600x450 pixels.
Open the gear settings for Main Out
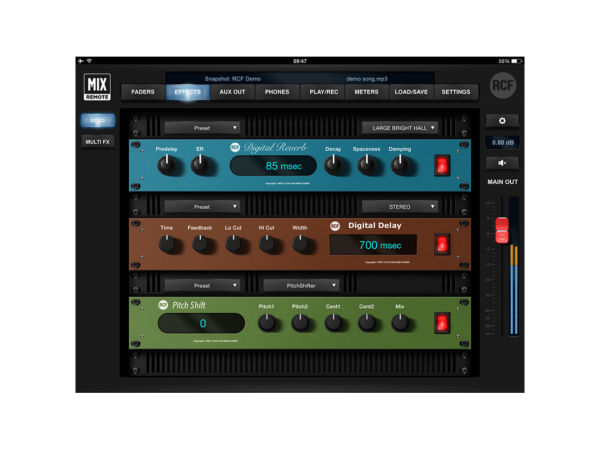coord(502,121)
